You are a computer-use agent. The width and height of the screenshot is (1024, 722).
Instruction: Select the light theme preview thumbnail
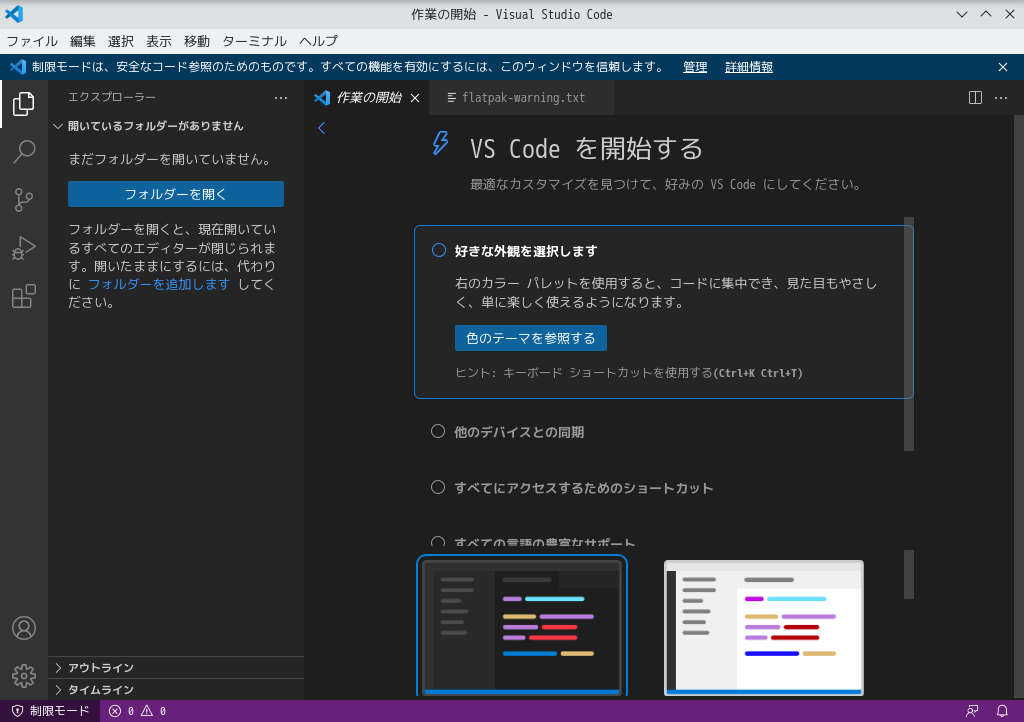(763, 627)
